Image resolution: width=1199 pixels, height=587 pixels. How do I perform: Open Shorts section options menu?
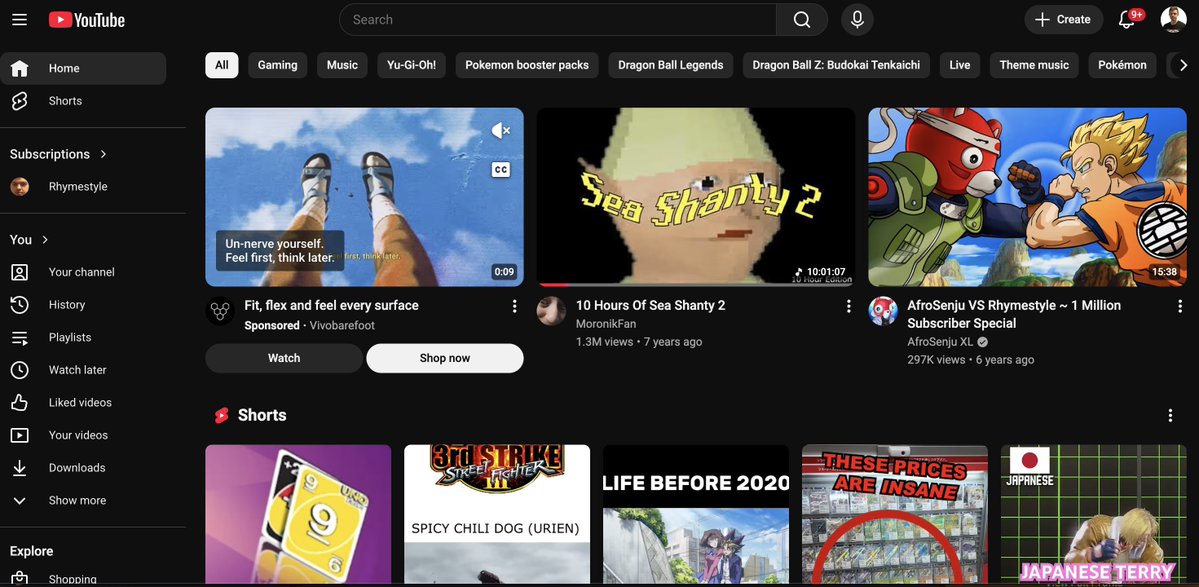[1170, 415]
